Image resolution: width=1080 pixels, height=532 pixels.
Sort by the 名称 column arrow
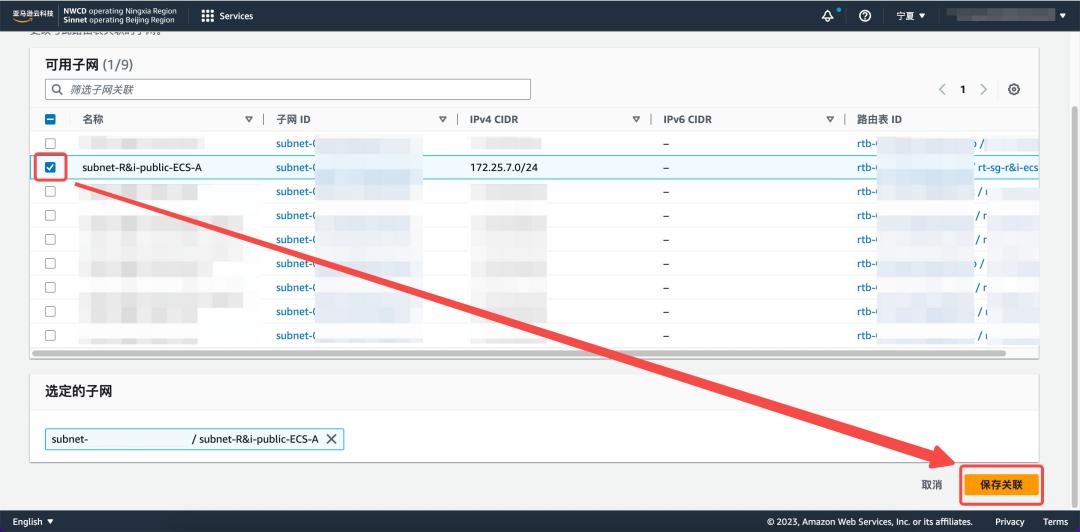pyautogui.click(x=249, y=119)
